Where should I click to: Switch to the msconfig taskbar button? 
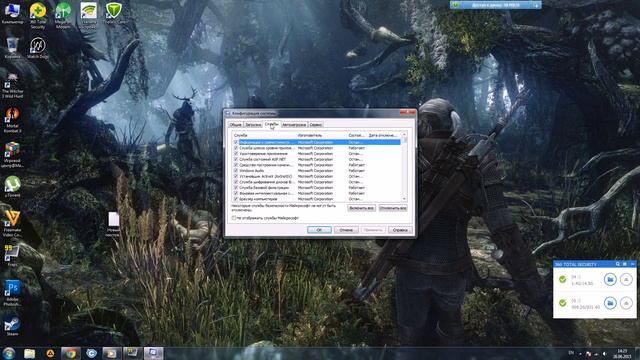[153, 353]
